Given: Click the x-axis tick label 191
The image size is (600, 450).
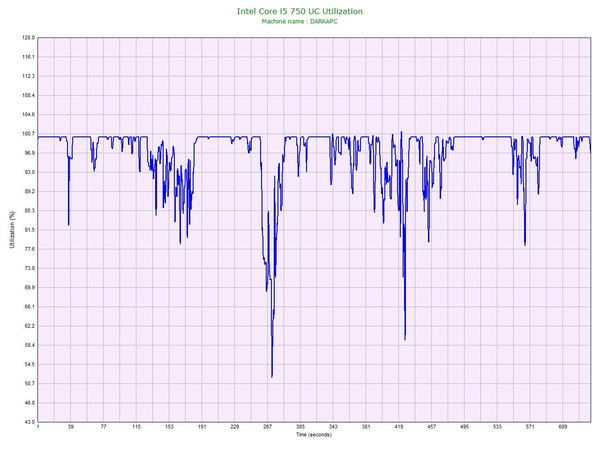Looking at the screenshot, I should (202, 427).
